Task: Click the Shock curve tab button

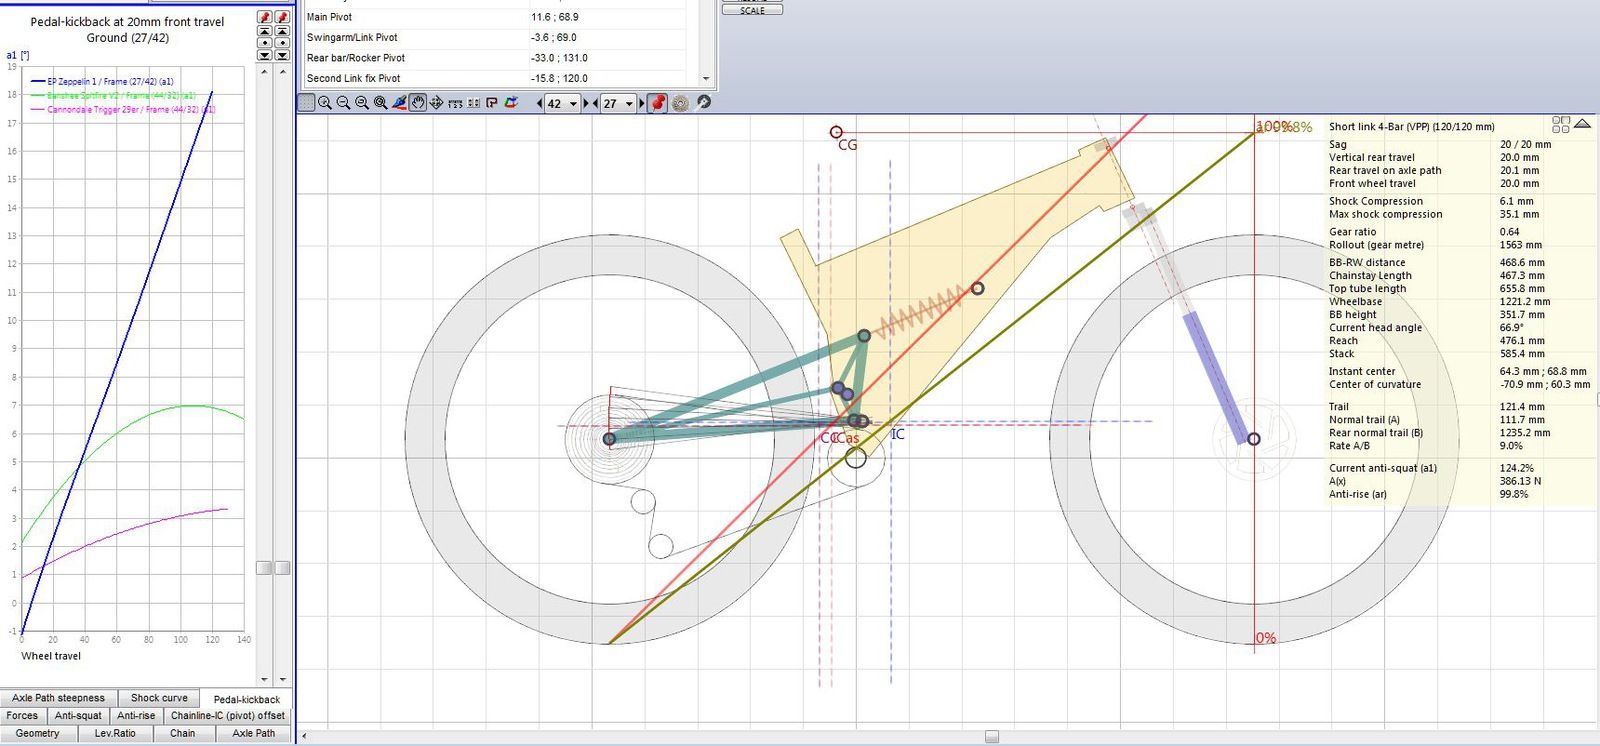Action: (x=159, y=698)
